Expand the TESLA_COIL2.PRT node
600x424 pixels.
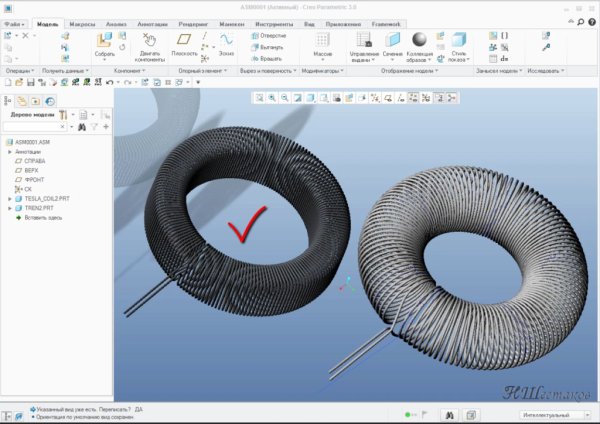point(10,199)
